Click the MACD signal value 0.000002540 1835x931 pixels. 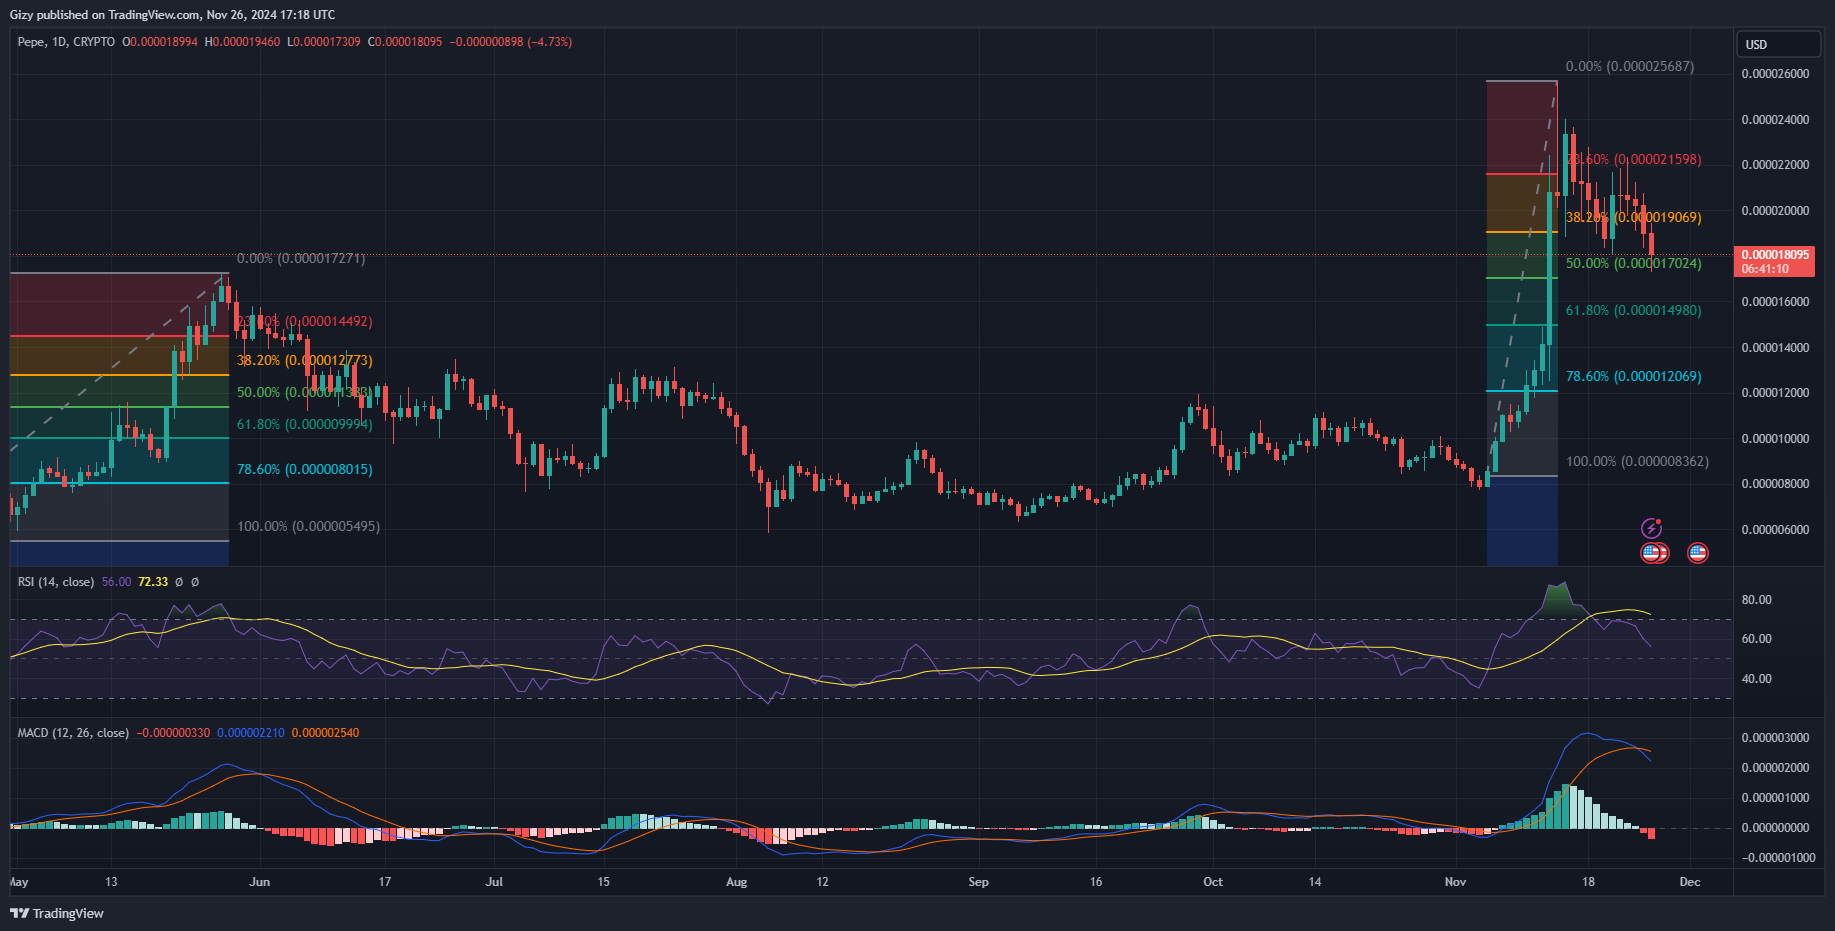[326, 733]
